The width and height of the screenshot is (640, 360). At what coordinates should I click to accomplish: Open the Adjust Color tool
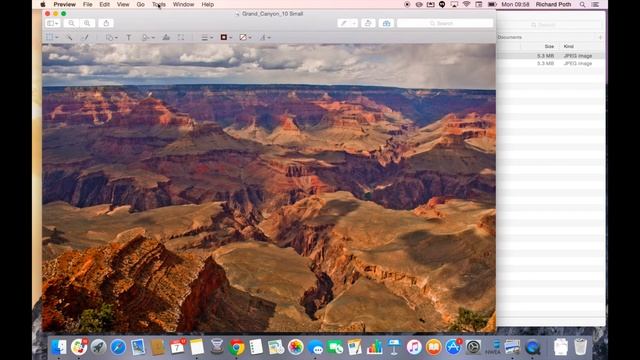[x=166, y=38]
